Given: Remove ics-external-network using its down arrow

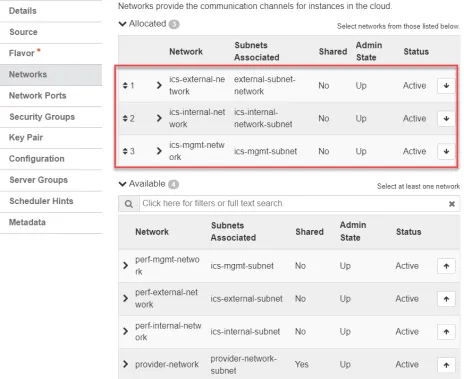Looking at the screenshot, I should pyautogui.click(x=446, y=86).
